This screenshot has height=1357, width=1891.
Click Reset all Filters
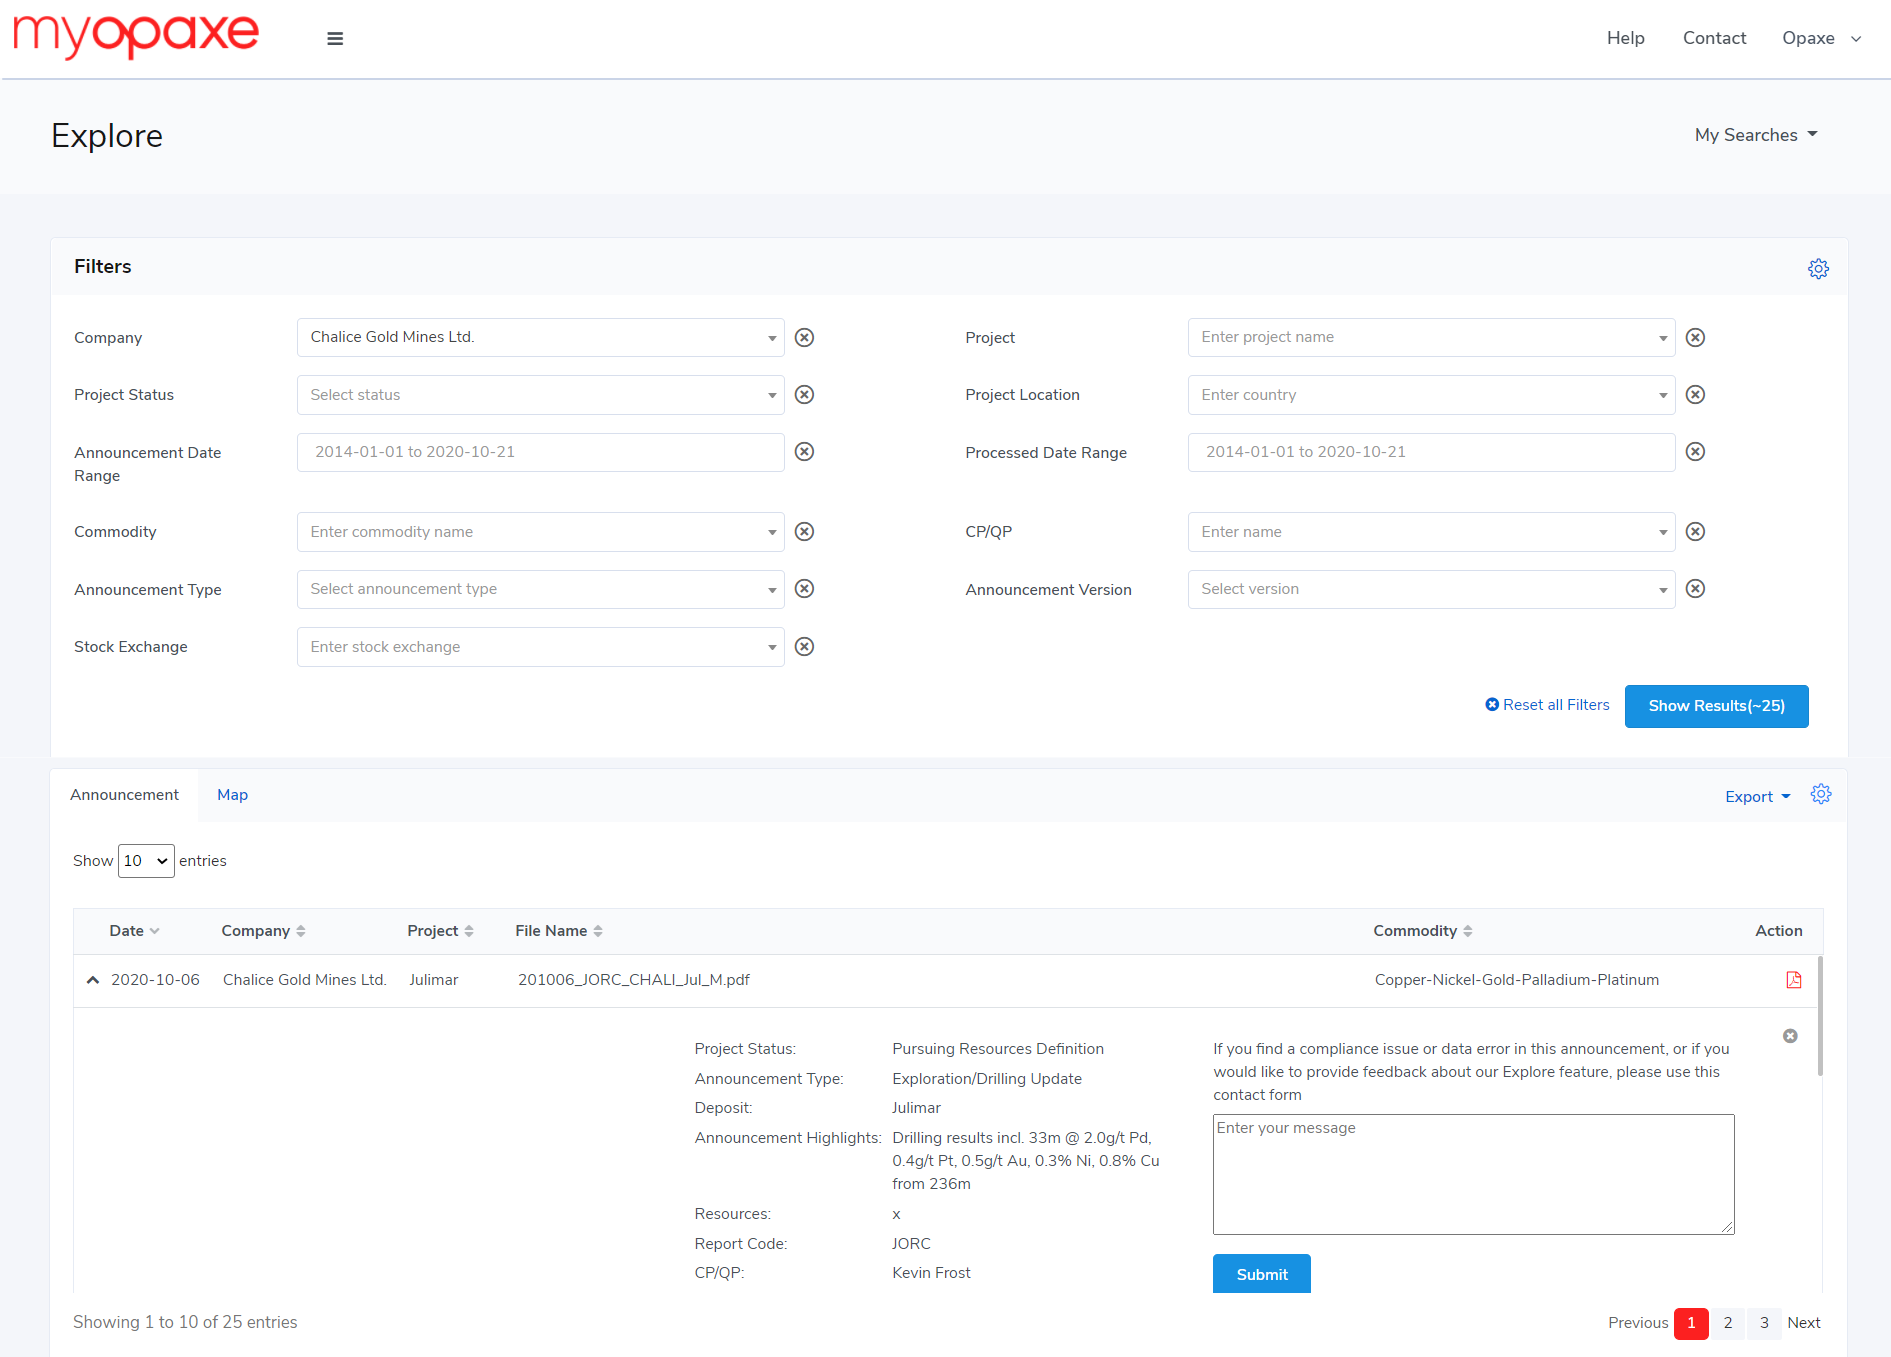1547,705
